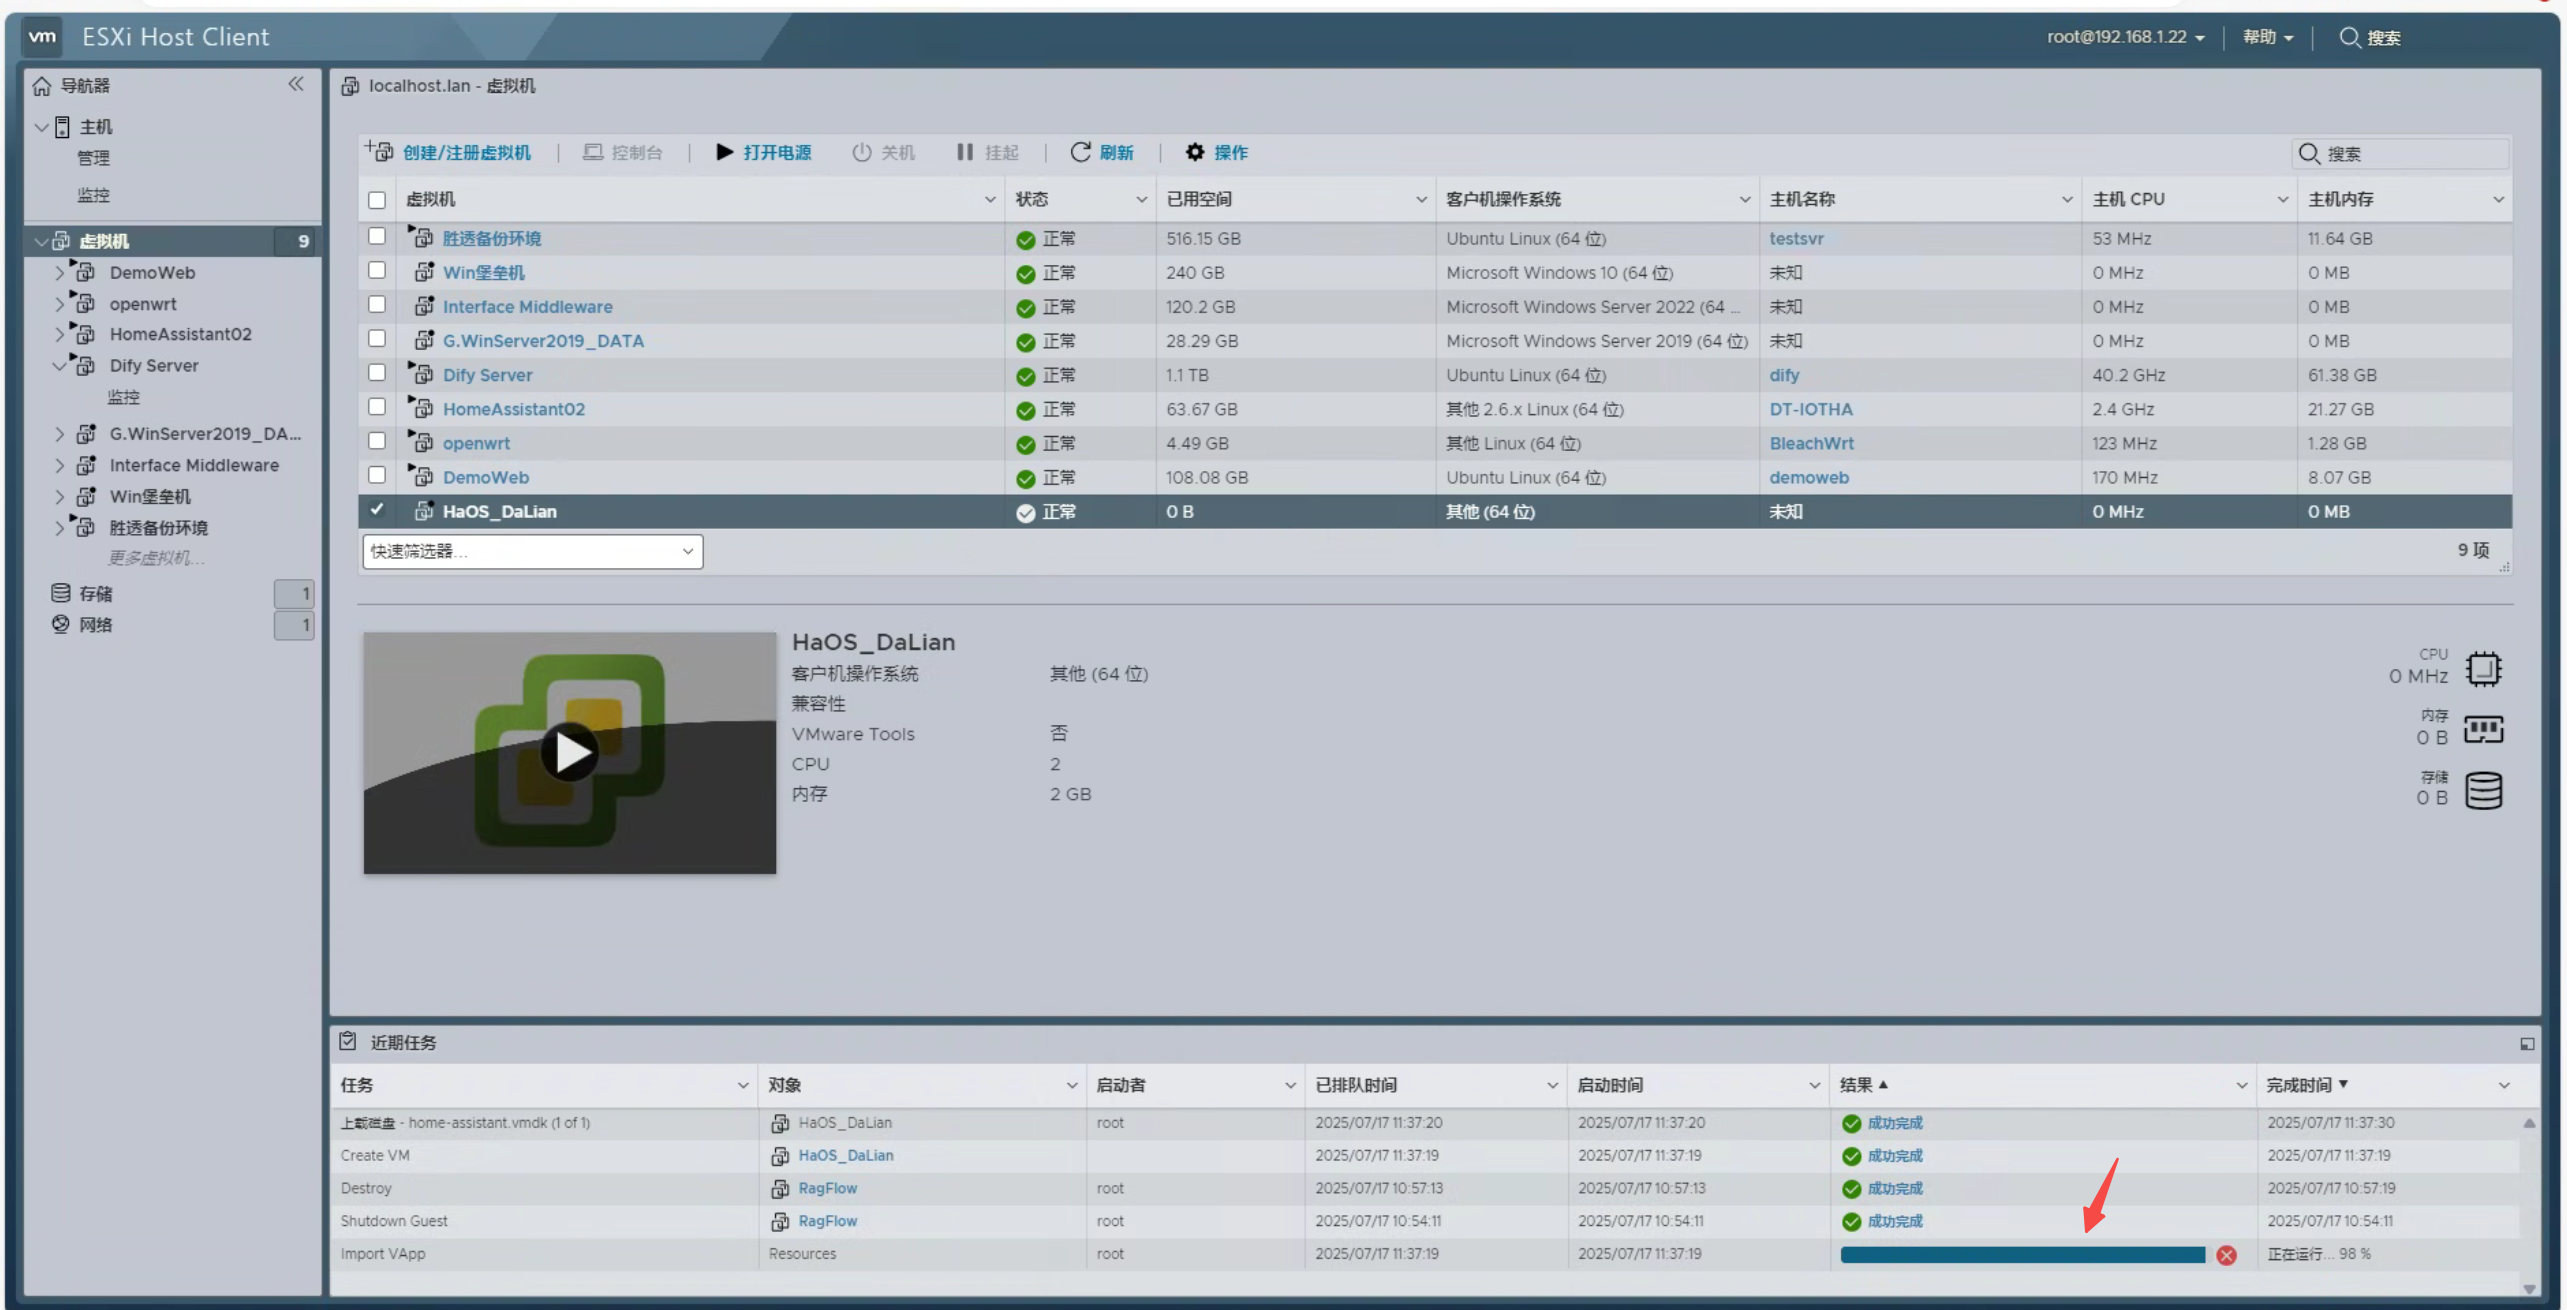The height and width of the screenshot is (1310, 2567).
Task: Click the Interface Middleware VM link
Action: [x=527, y=307]
